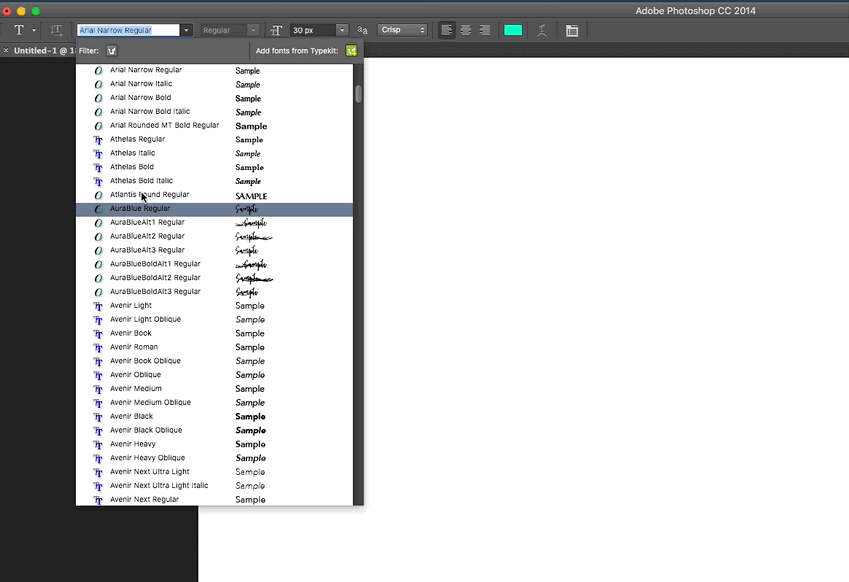The height and width of the screenshot is (582, 849).
Task: Select Avenir Heavy Oblique font
Action: click(214, 458)
